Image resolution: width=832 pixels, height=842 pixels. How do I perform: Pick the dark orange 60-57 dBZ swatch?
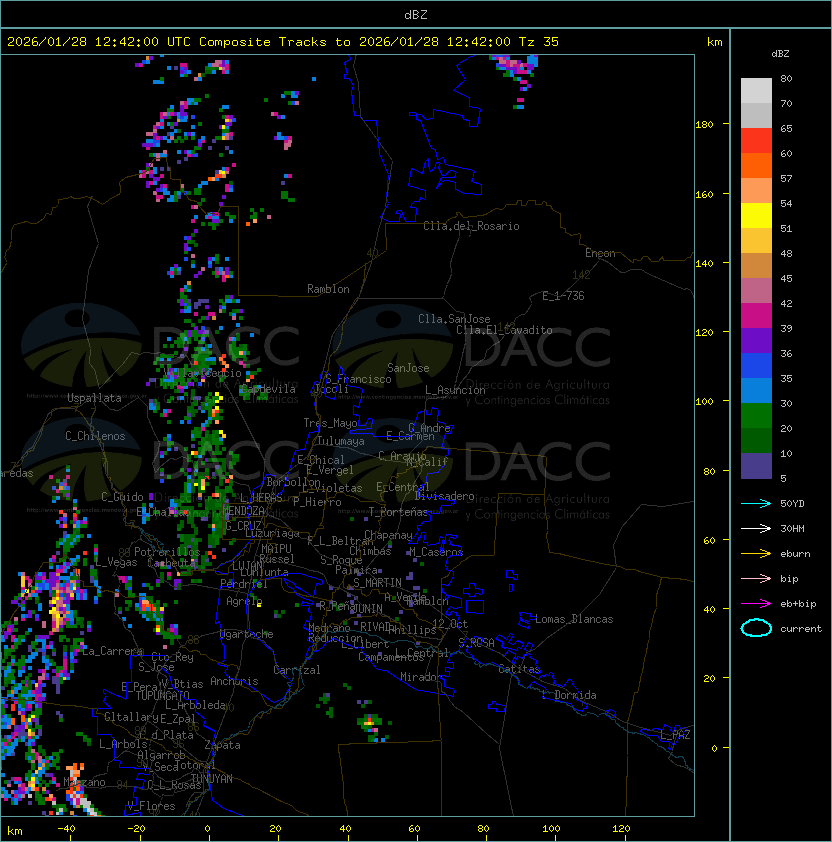point(756,165)
